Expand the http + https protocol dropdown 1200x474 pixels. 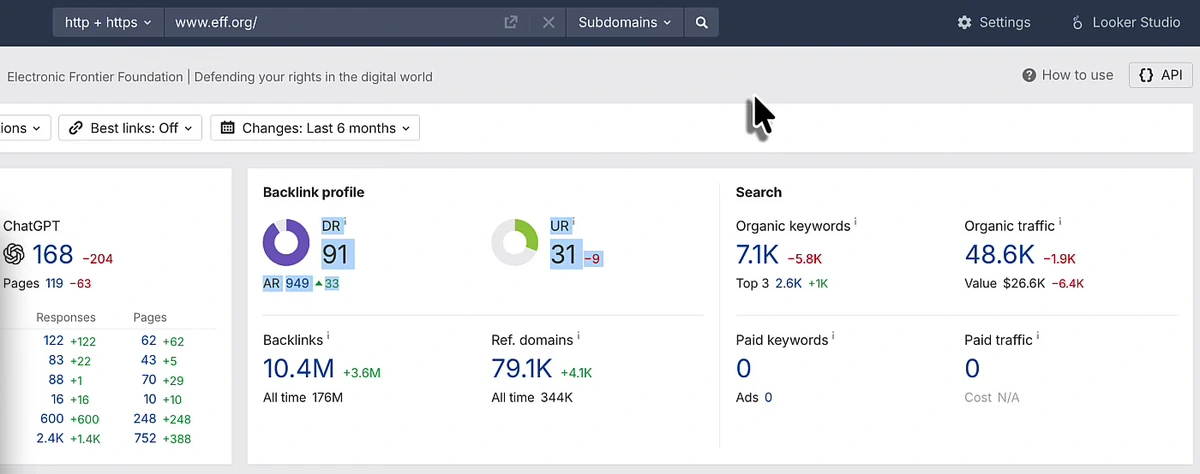108,22
